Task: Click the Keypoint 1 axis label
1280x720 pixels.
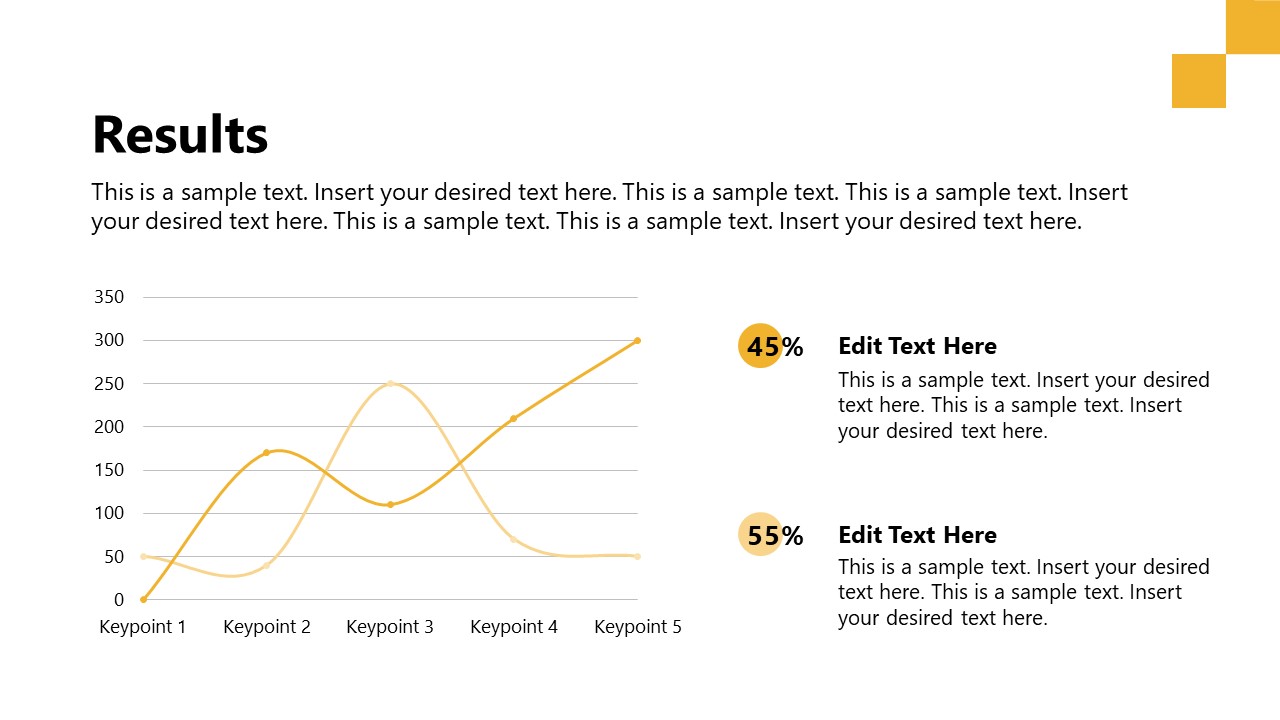Action: click(143, 627)
